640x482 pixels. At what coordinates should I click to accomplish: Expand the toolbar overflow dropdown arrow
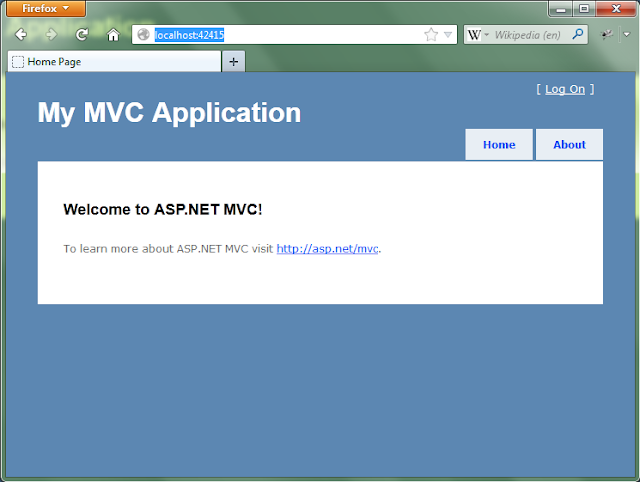click(x=627, y=35)
